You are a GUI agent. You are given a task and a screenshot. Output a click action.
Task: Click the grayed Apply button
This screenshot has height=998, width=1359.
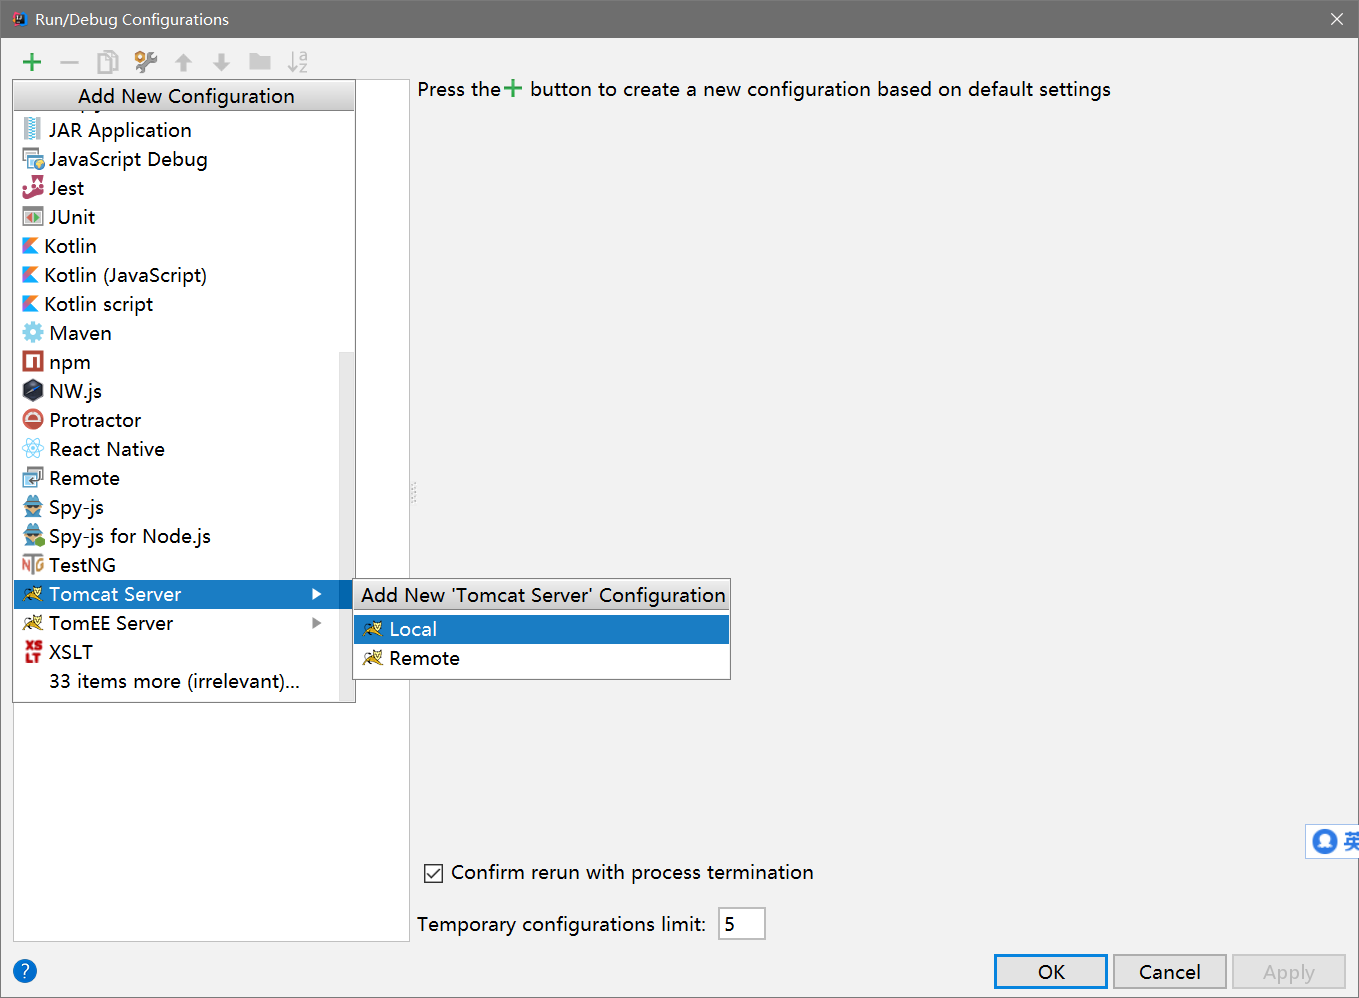(x=1289, y=972)
